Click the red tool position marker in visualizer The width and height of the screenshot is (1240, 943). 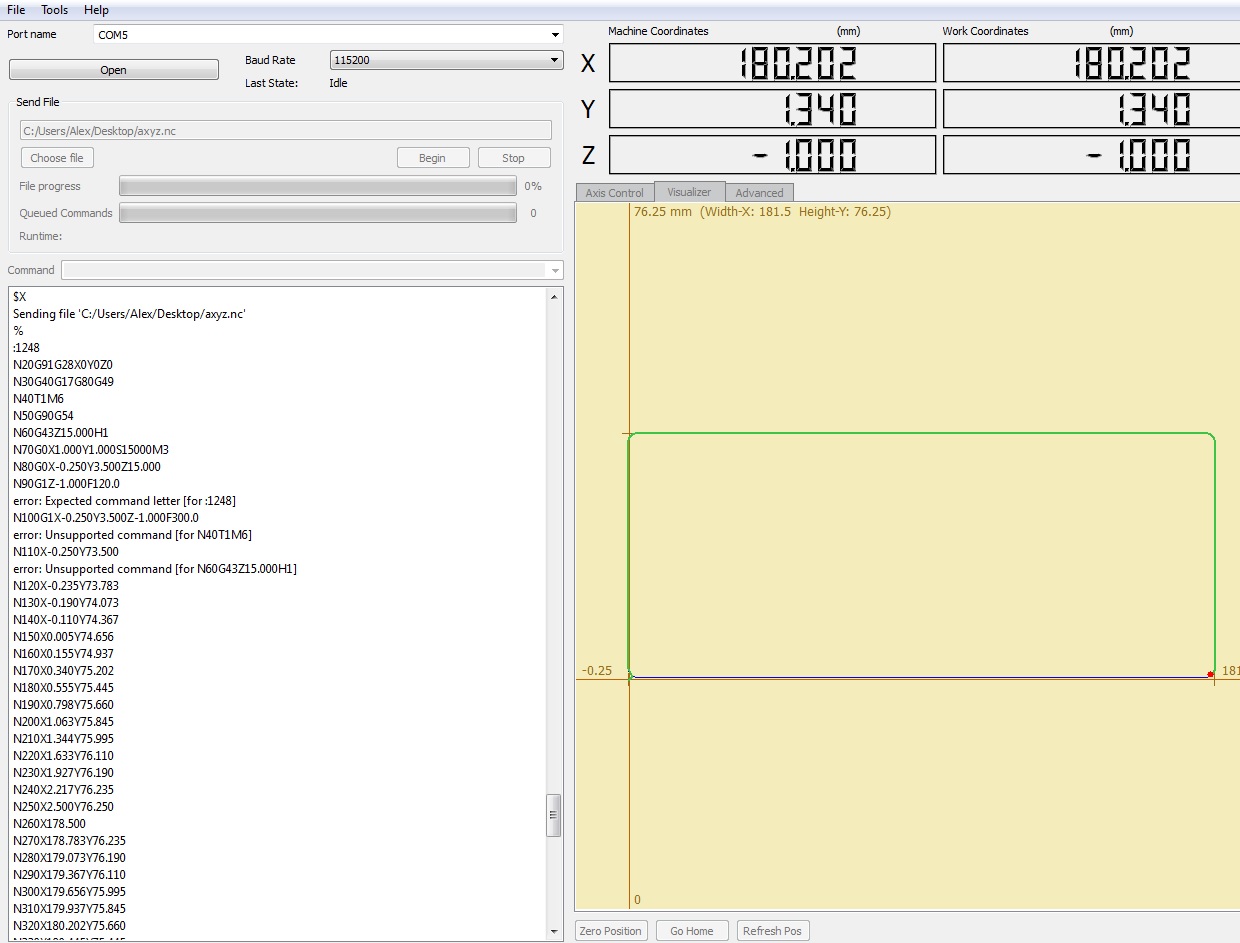tap(1211, 674)
